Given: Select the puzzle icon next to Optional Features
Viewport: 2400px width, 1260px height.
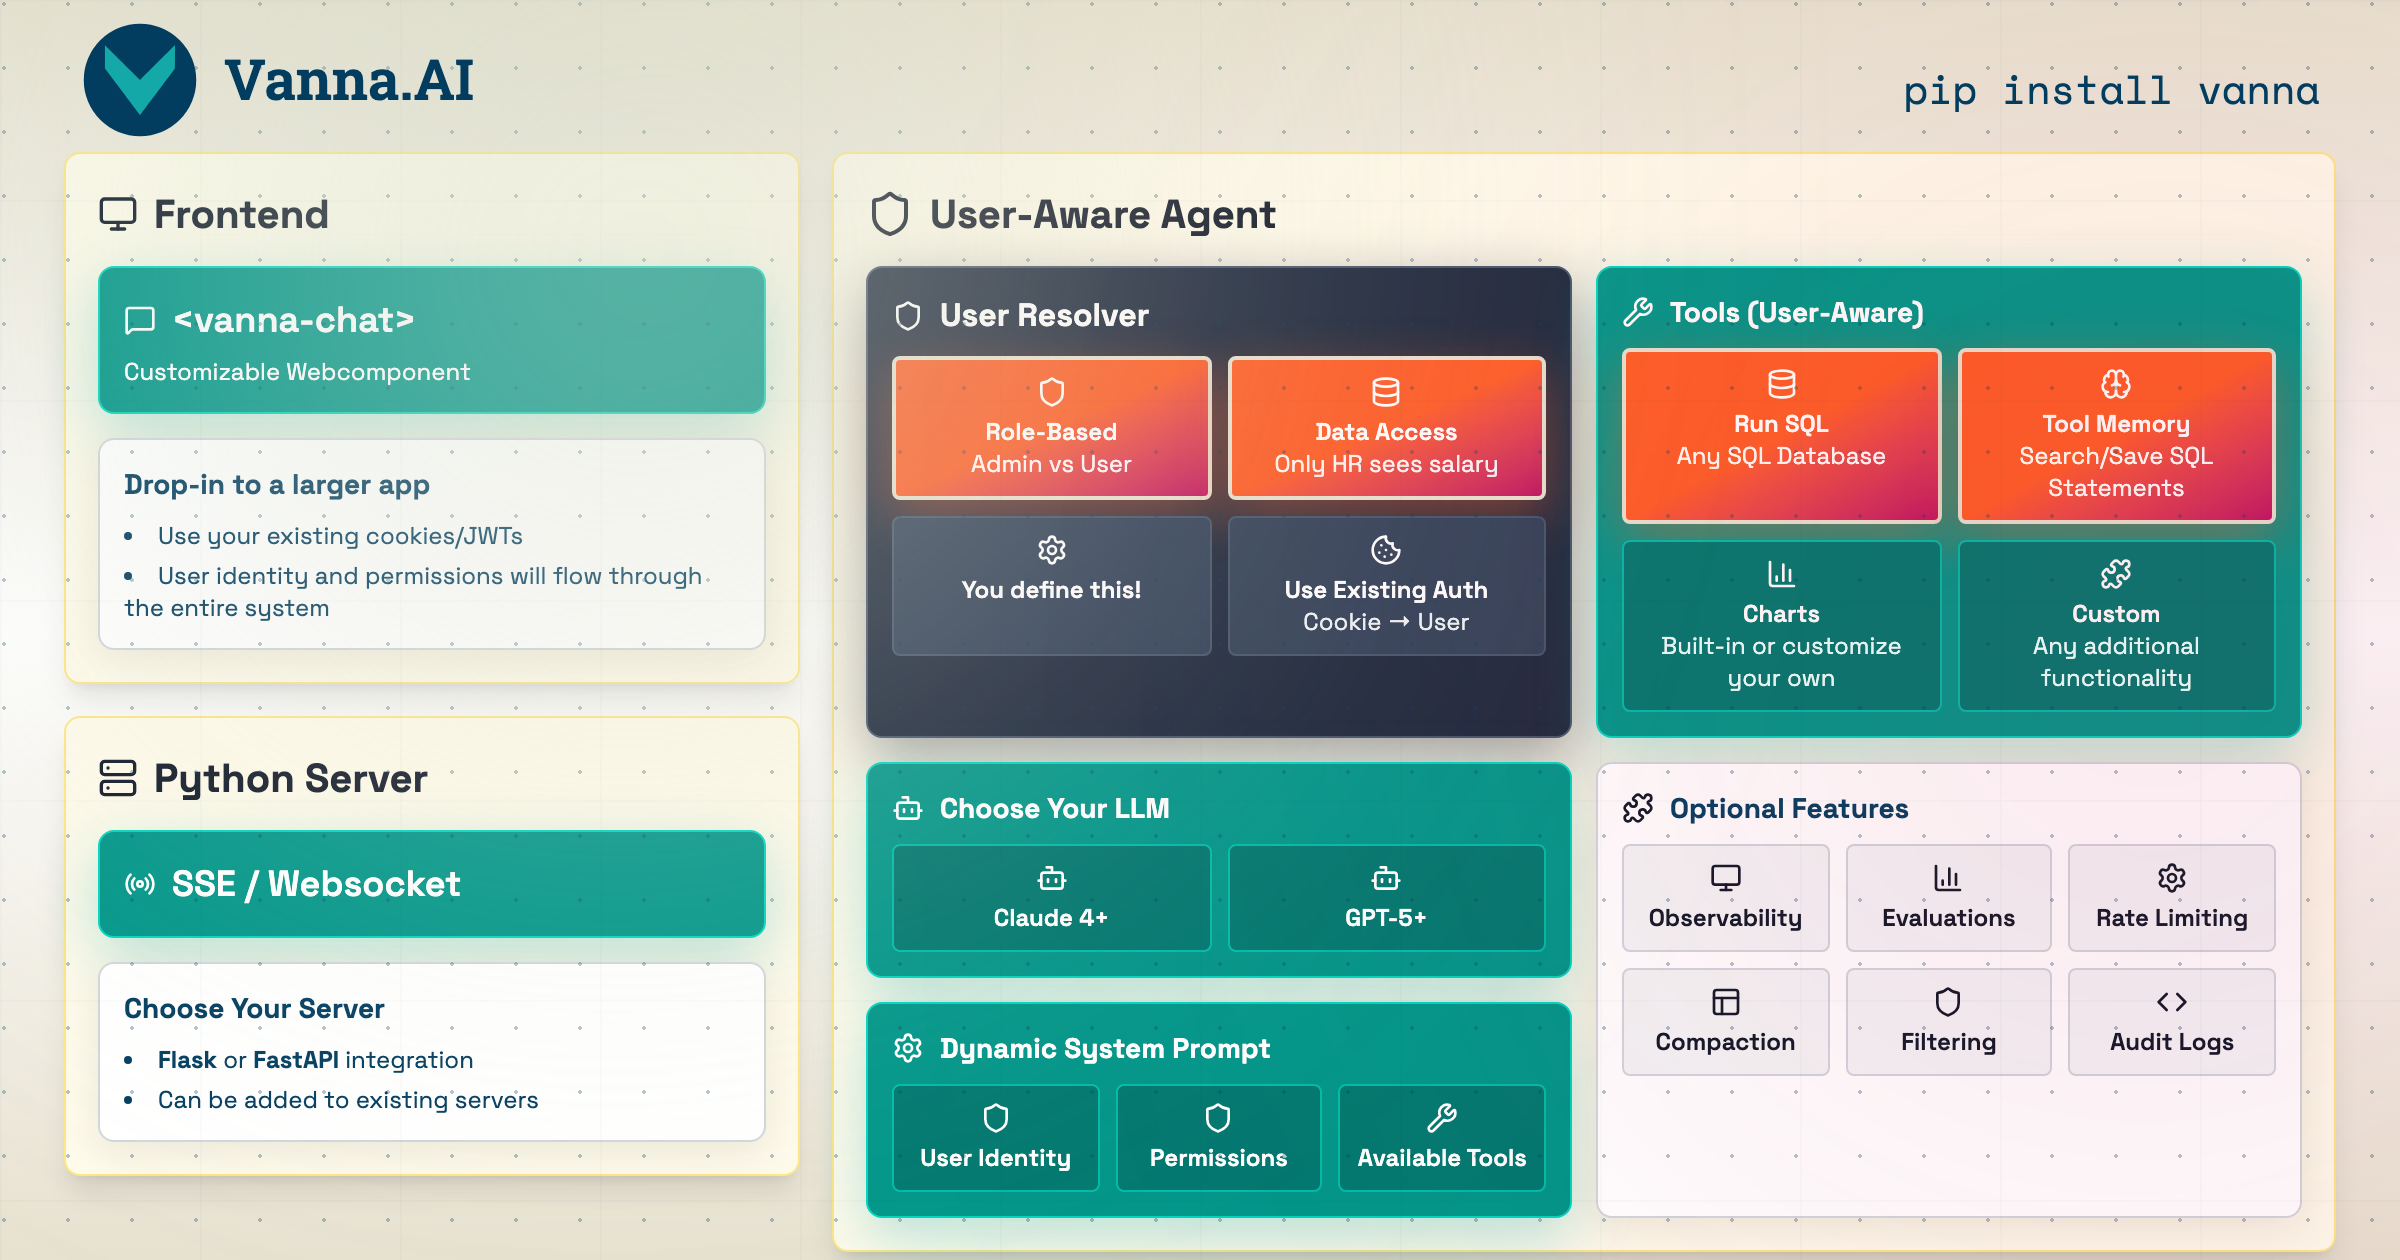Looking at the screenshot, I should coord(1639,808).
